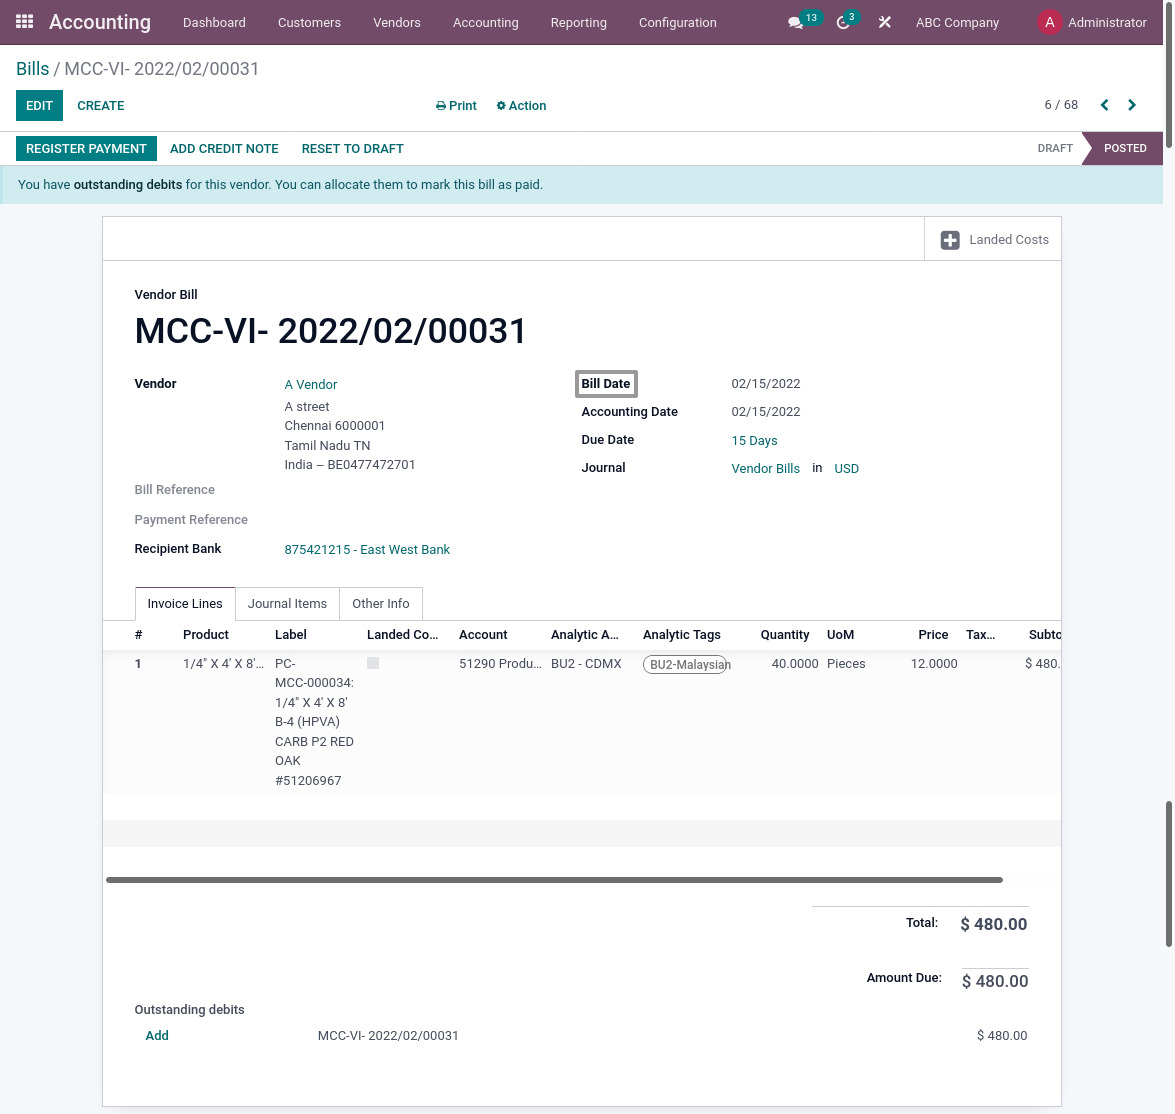Switch to the Other Info tab
This screenshot has height=1114, width=1175.
pyautogui.click(x=380, y=603)
